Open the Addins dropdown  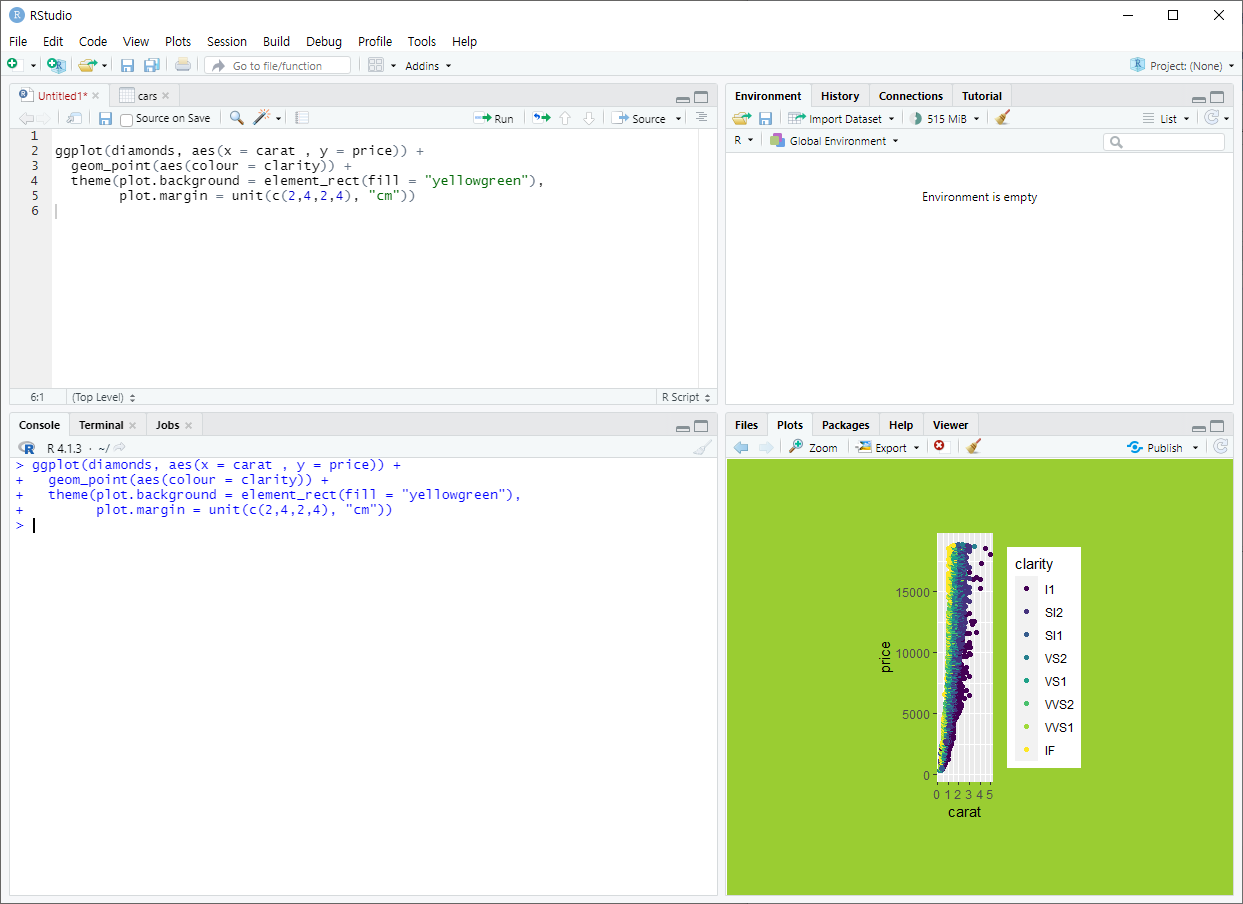[x=428, y=66]
